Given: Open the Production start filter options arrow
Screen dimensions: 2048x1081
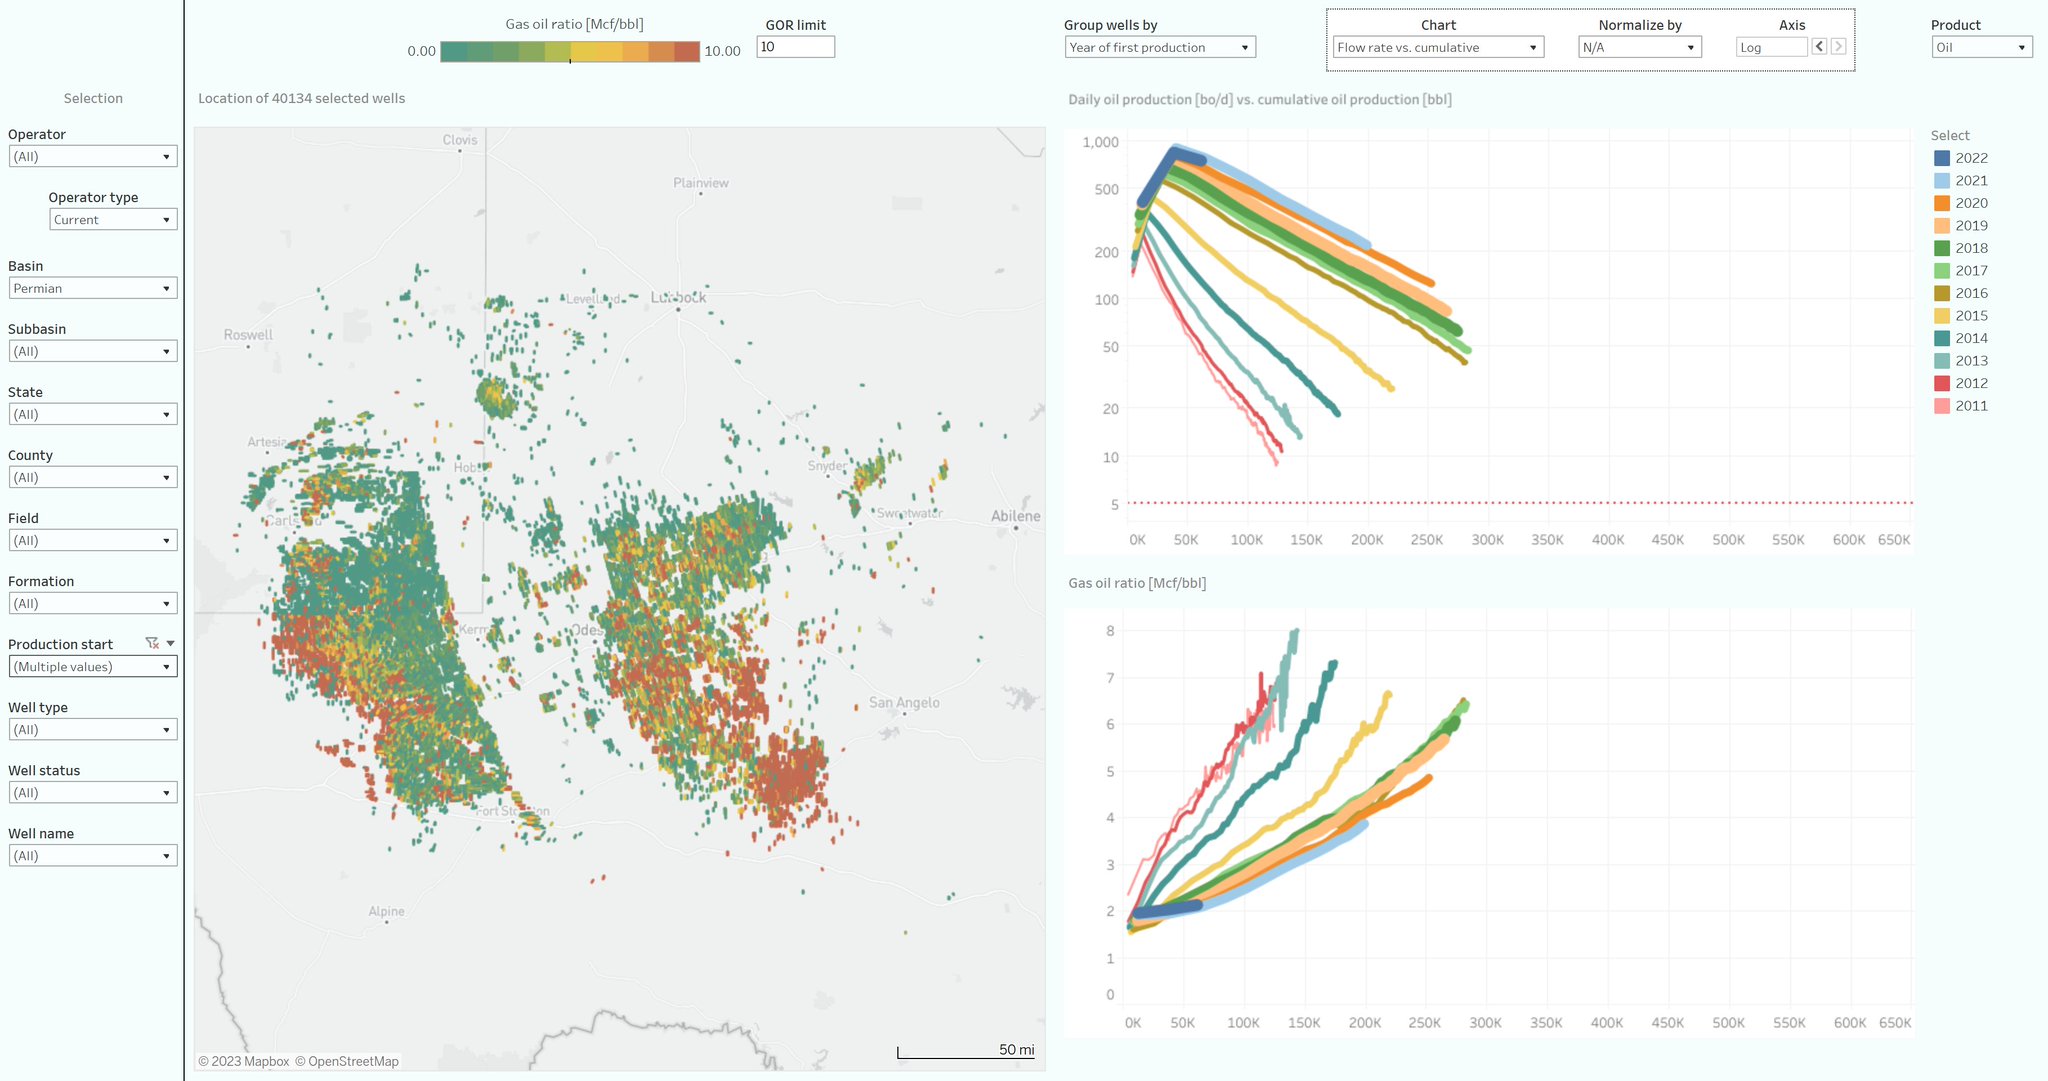Looking at the screenshot, I should coord(171,643).
